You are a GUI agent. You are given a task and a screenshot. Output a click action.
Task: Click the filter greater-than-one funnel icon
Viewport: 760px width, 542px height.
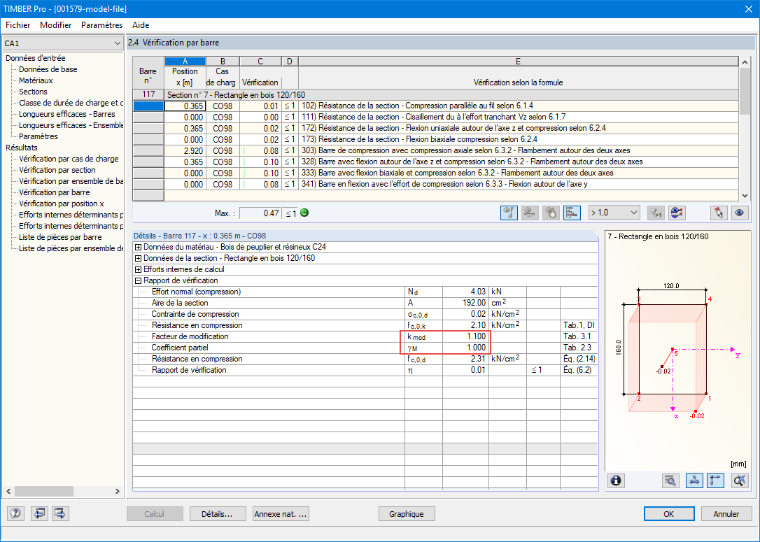[x=656, y=212]
